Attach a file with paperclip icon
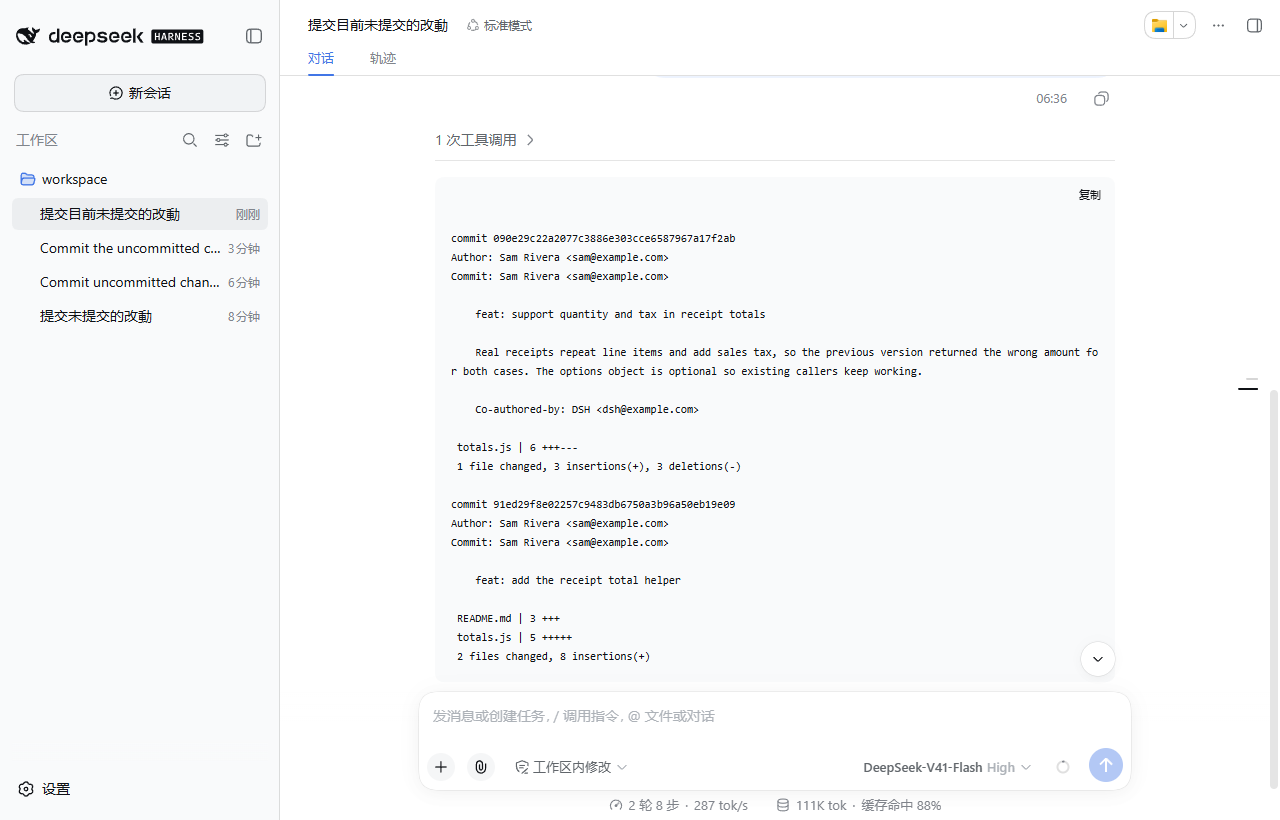Screen dimensions: 1280x820 (x=481, y=767)
